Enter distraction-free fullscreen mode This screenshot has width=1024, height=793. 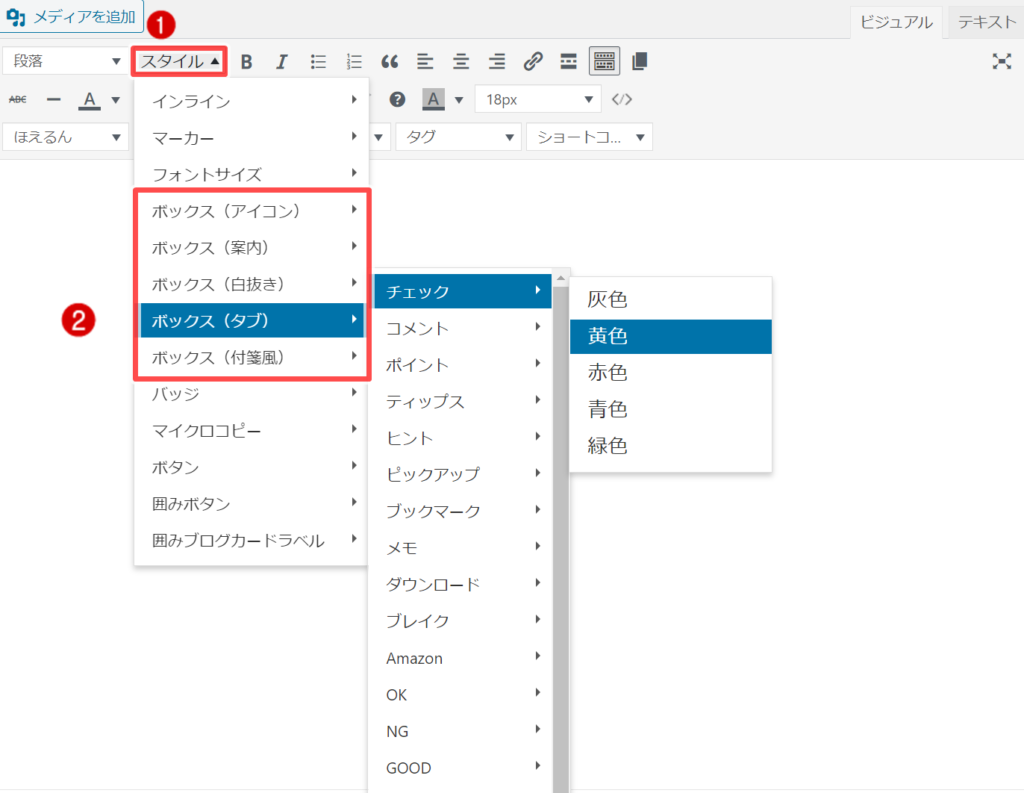coord(1002,61)
